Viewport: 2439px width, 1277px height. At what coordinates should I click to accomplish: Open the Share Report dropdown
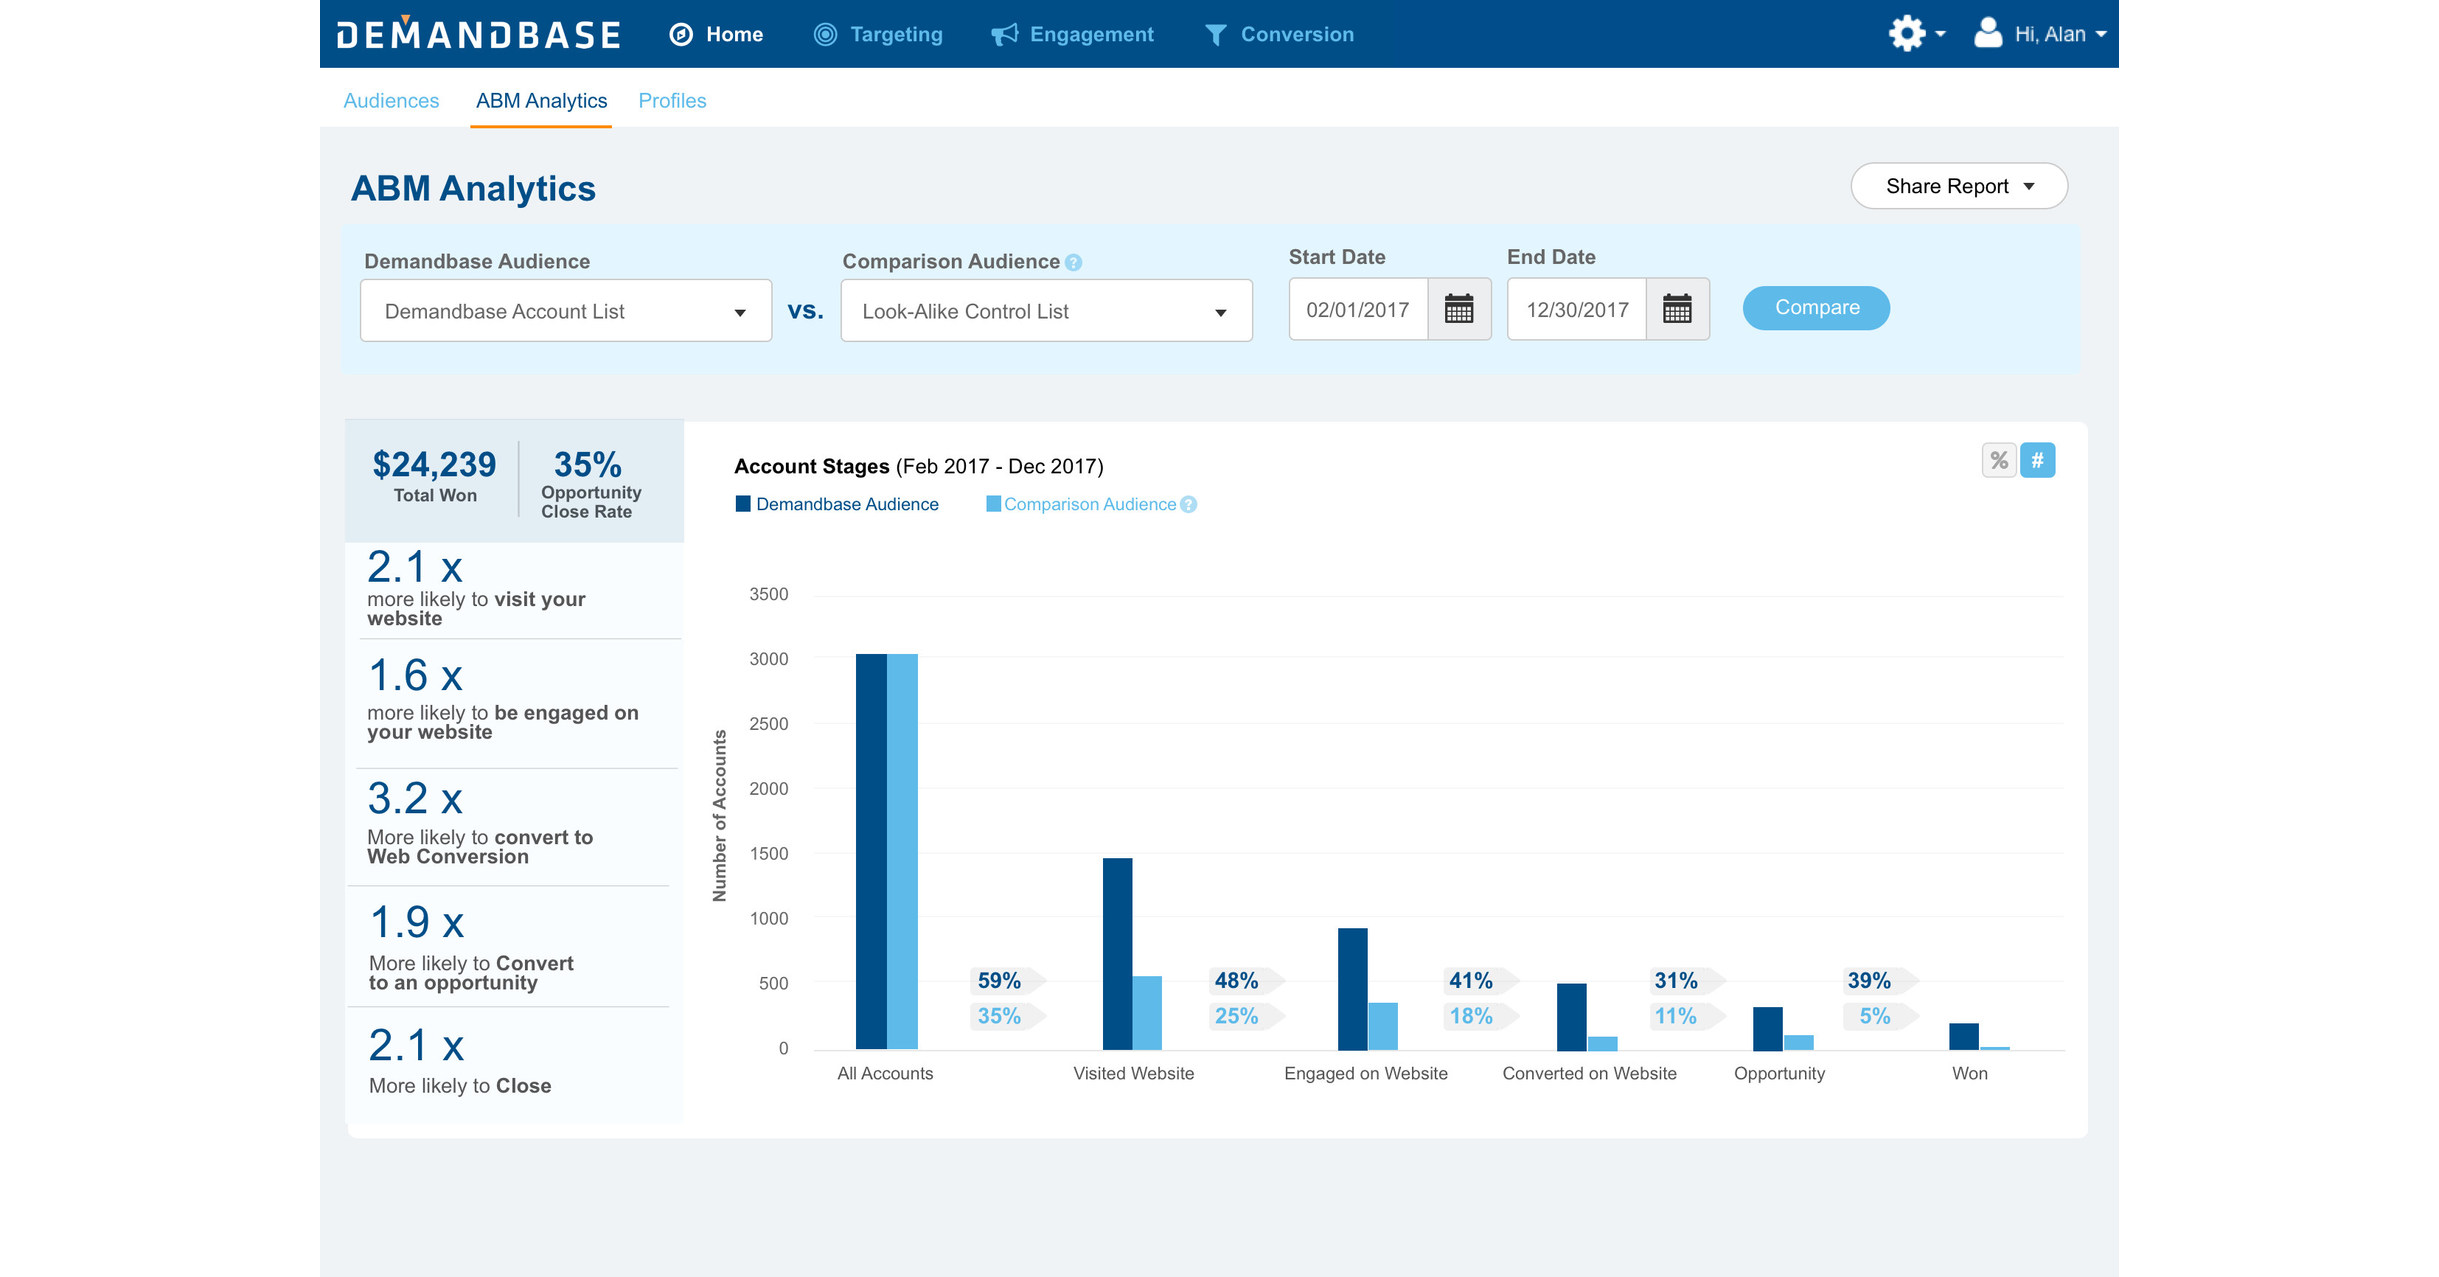pos(1957,186)
